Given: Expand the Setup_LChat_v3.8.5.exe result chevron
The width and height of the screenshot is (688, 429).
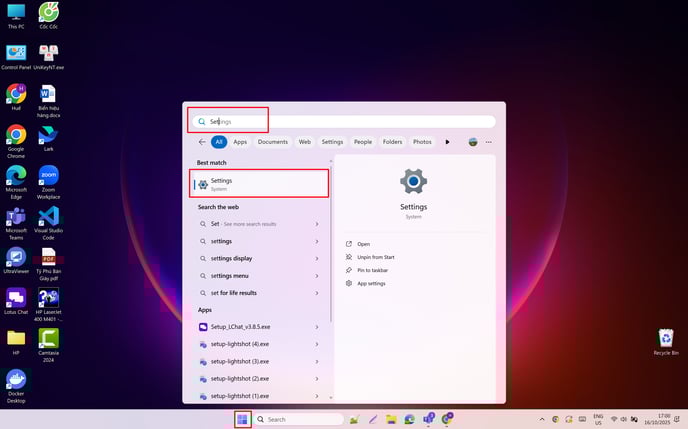Looking at the screenshot, I should (317, 327).
